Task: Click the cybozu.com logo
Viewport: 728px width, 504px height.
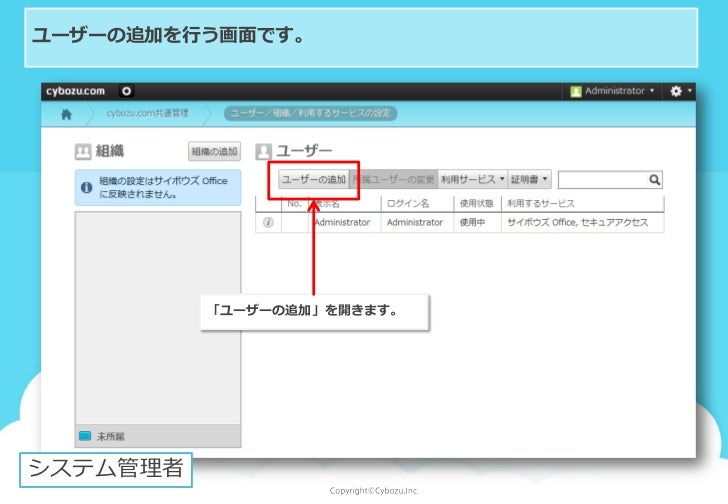Action: 75,91
